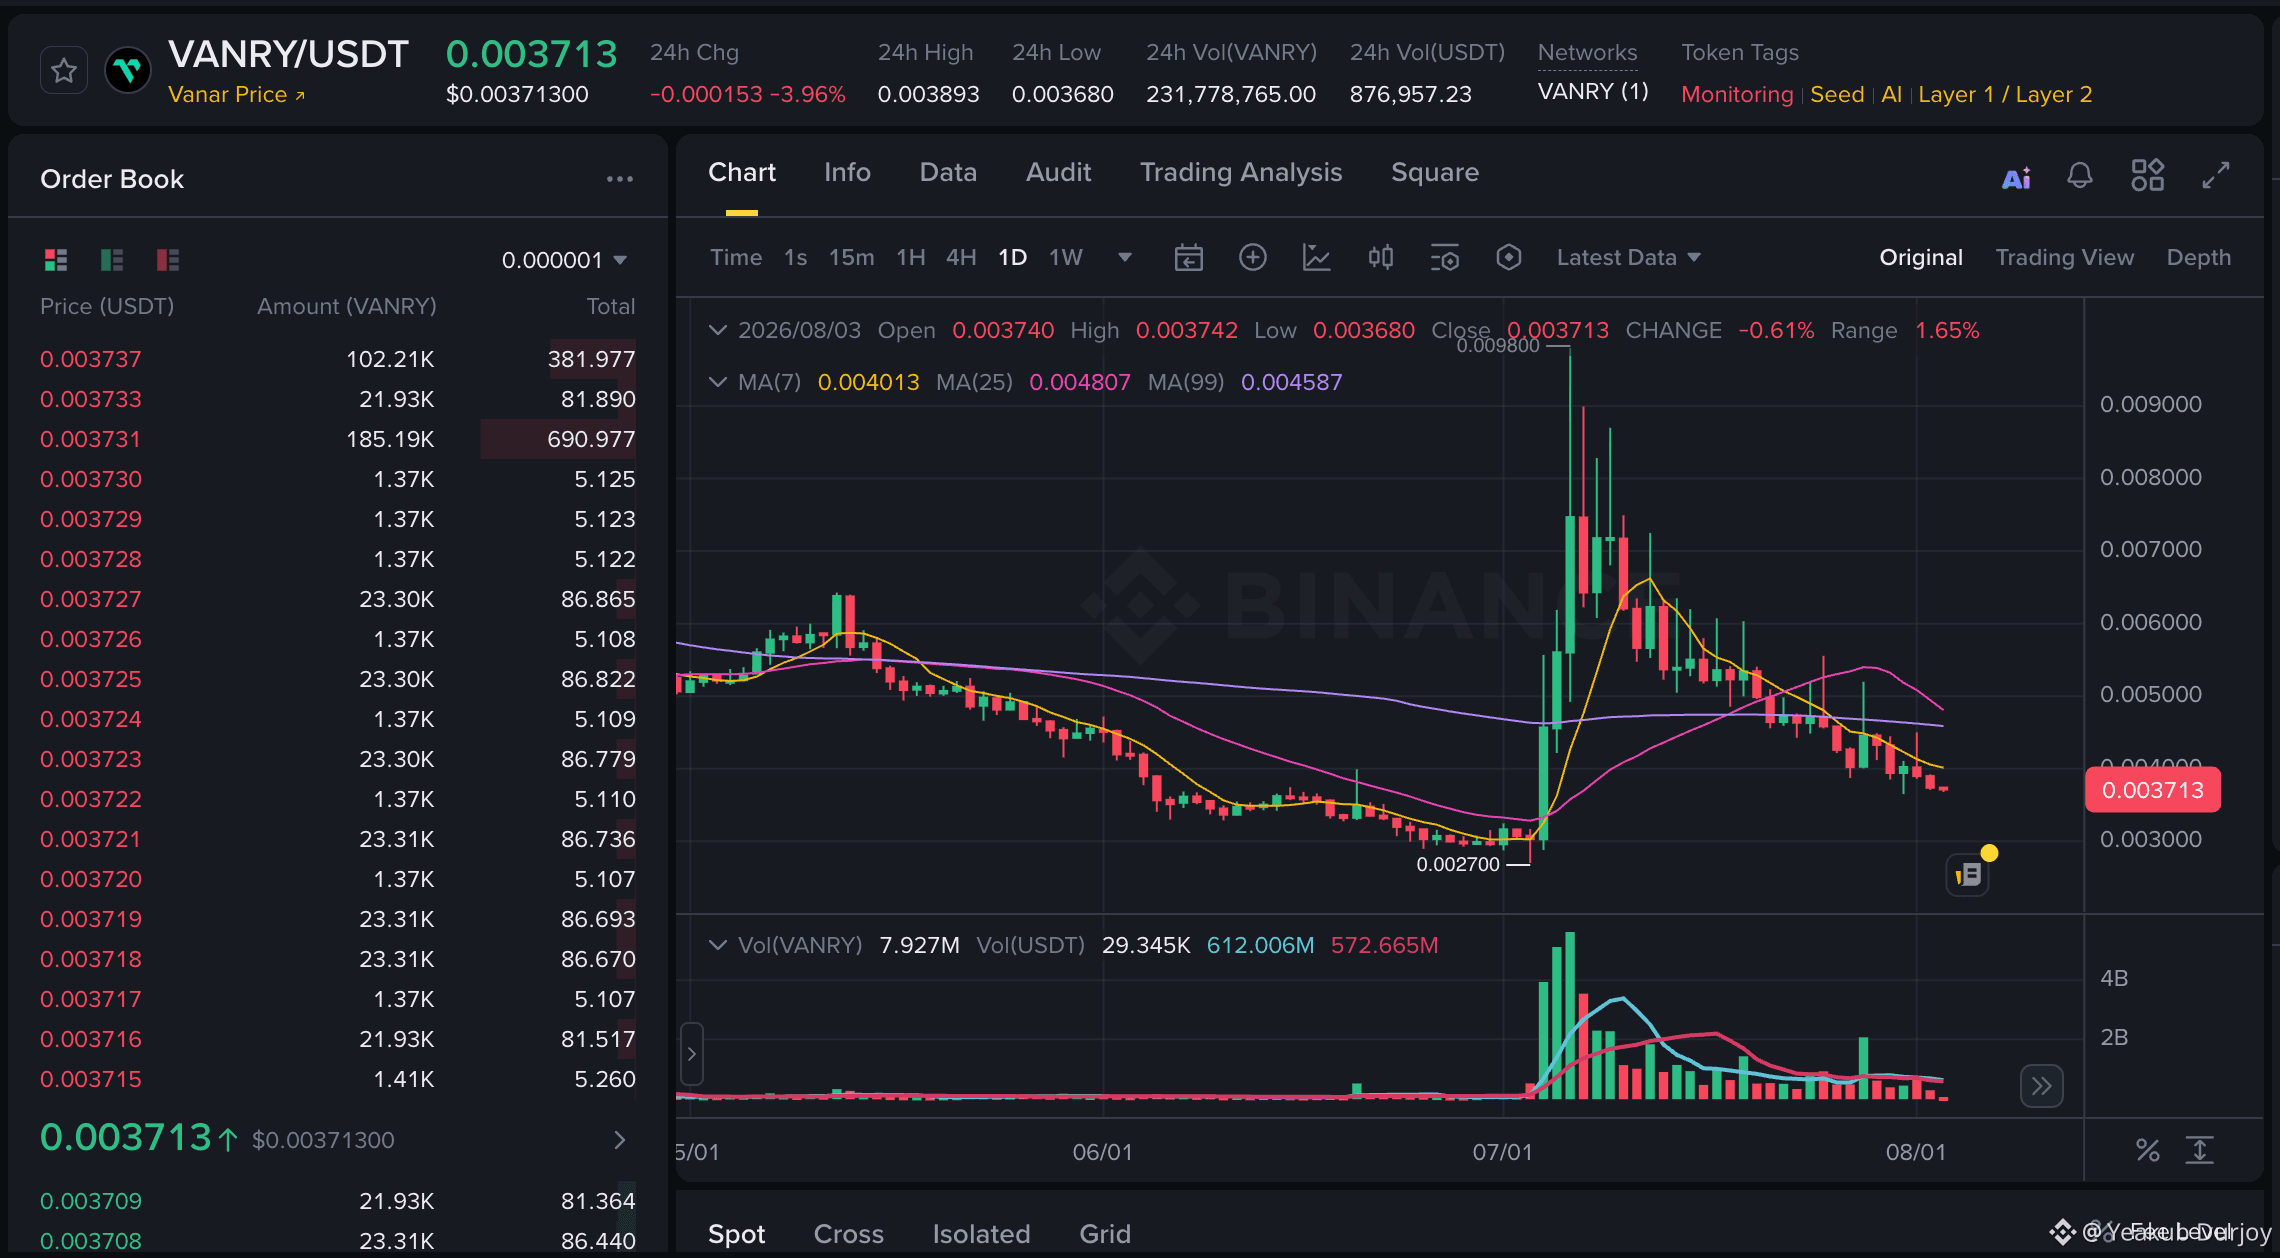
Task: Open the chart layout grid icon
Action: click(x=2147, y=175)
